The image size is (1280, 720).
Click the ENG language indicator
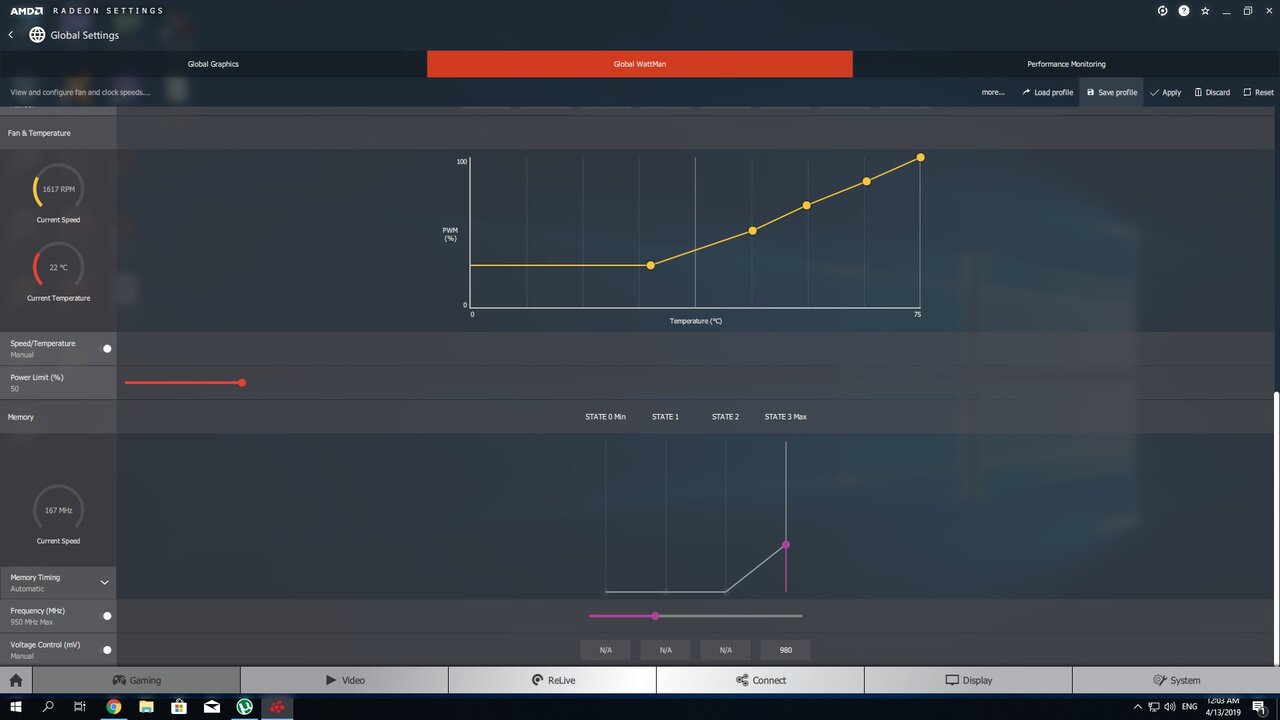1190,707
